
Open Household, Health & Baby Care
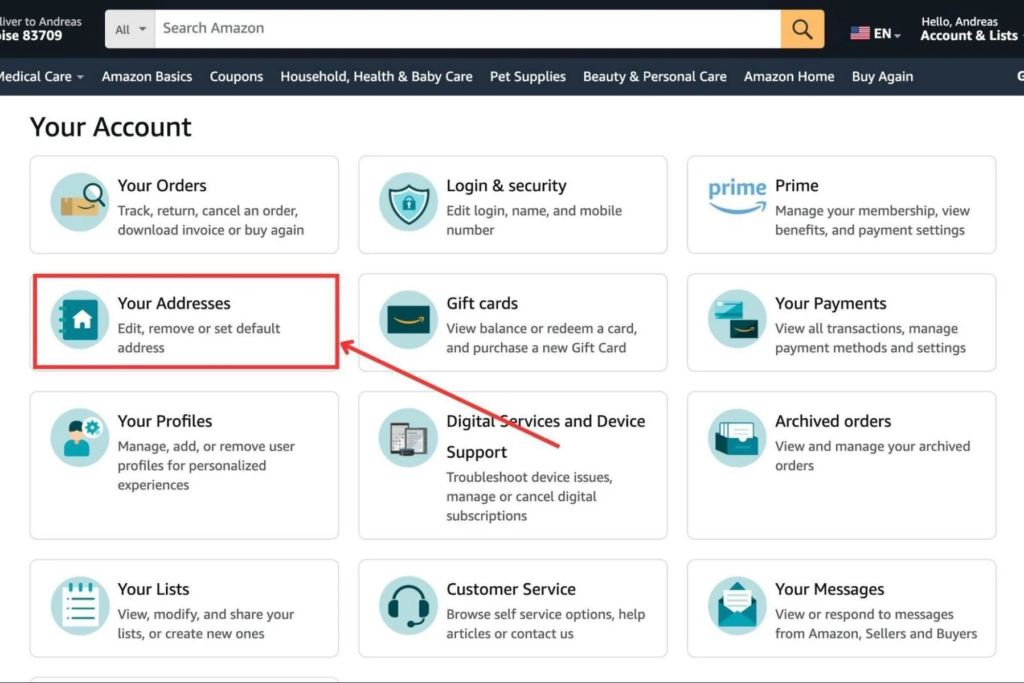pos(376,76)
